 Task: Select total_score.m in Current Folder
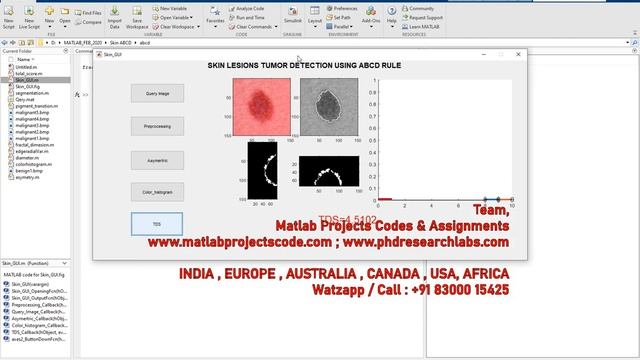(29, 73)
